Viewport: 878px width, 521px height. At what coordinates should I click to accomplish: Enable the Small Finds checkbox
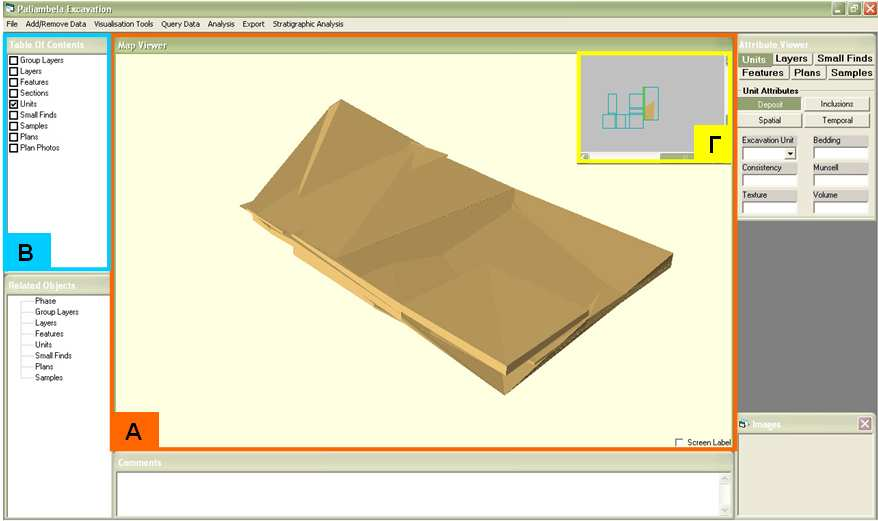coord(13,115)
